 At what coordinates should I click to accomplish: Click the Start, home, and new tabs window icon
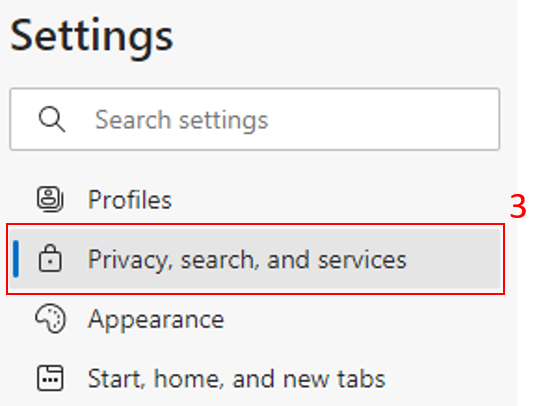[50, 378]
